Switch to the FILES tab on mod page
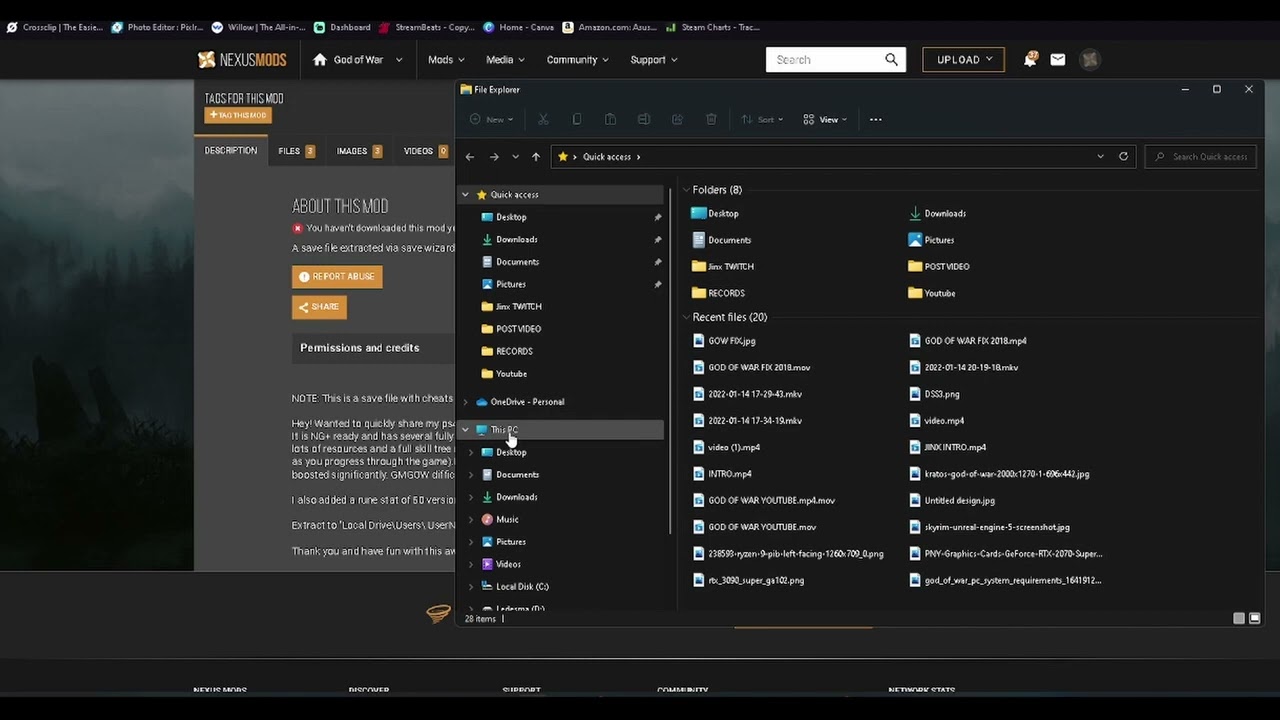Screen dimensions: 1280x720 297,151
